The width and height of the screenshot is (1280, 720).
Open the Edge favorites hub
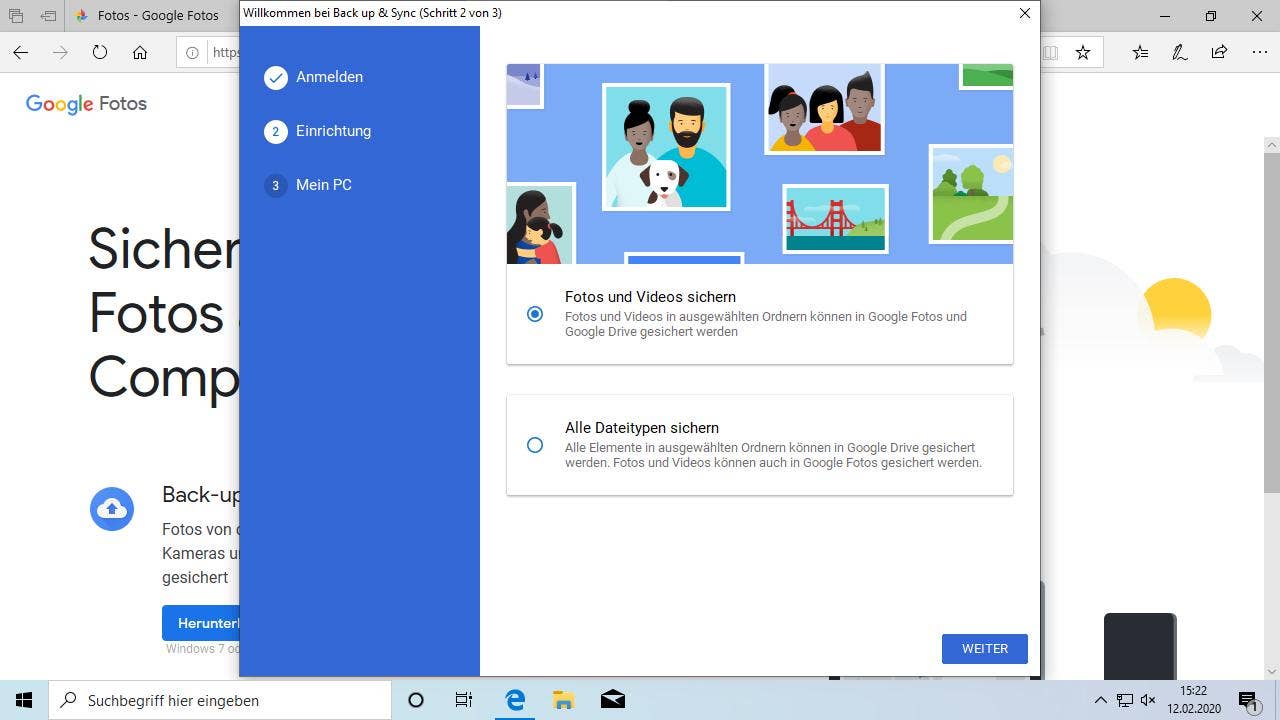point(1141,53)
